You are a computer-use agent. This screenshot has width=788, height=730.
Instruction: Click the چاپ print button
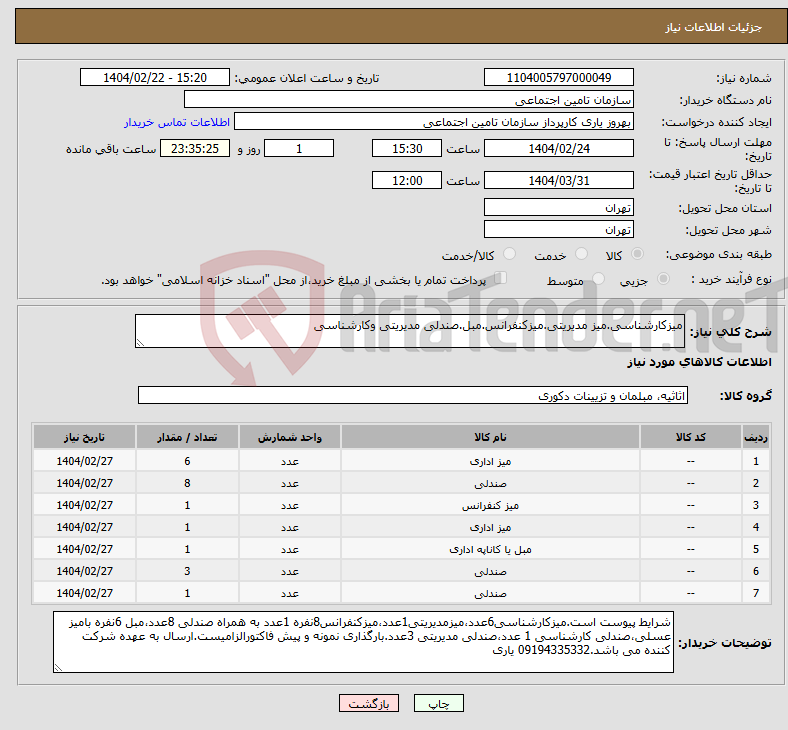click(x=438, y=703)
